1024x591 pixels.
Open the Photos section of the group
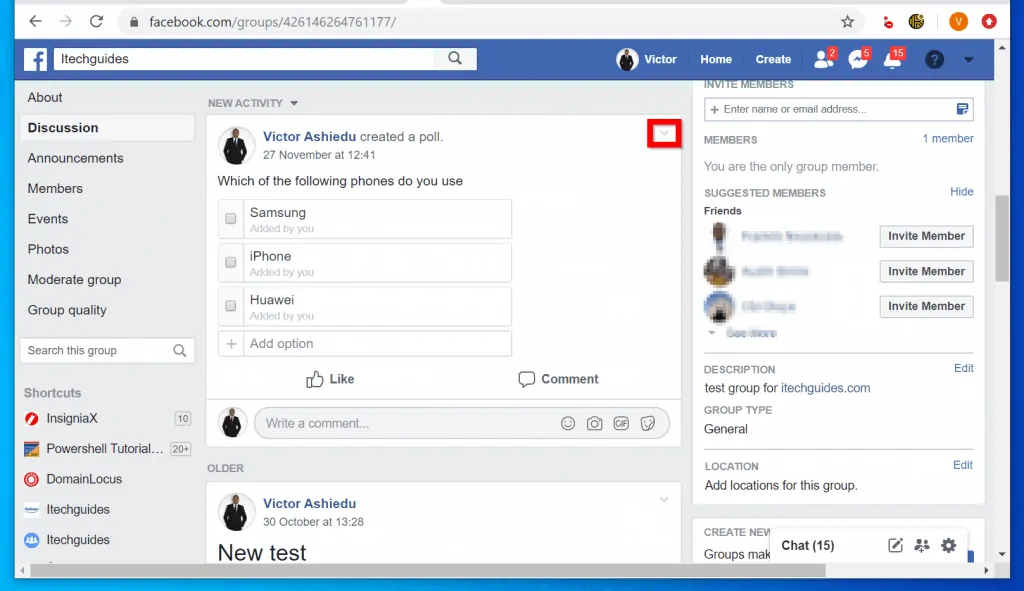pos(47,249)
